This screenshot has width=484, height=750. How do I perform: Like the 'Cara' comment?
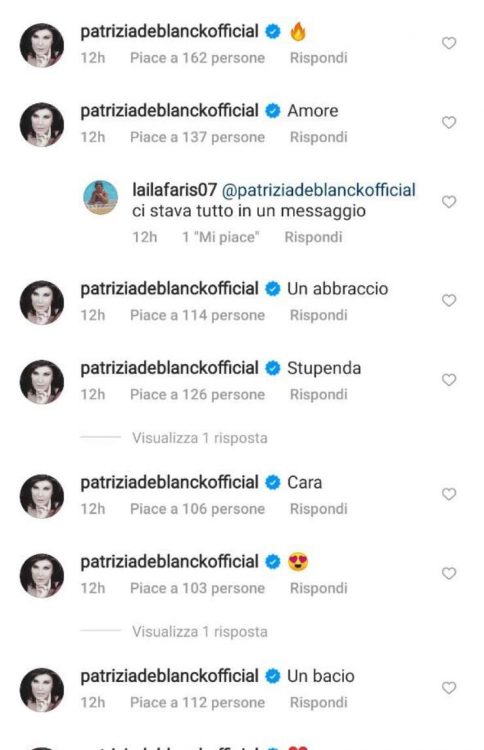coord(449,495)
